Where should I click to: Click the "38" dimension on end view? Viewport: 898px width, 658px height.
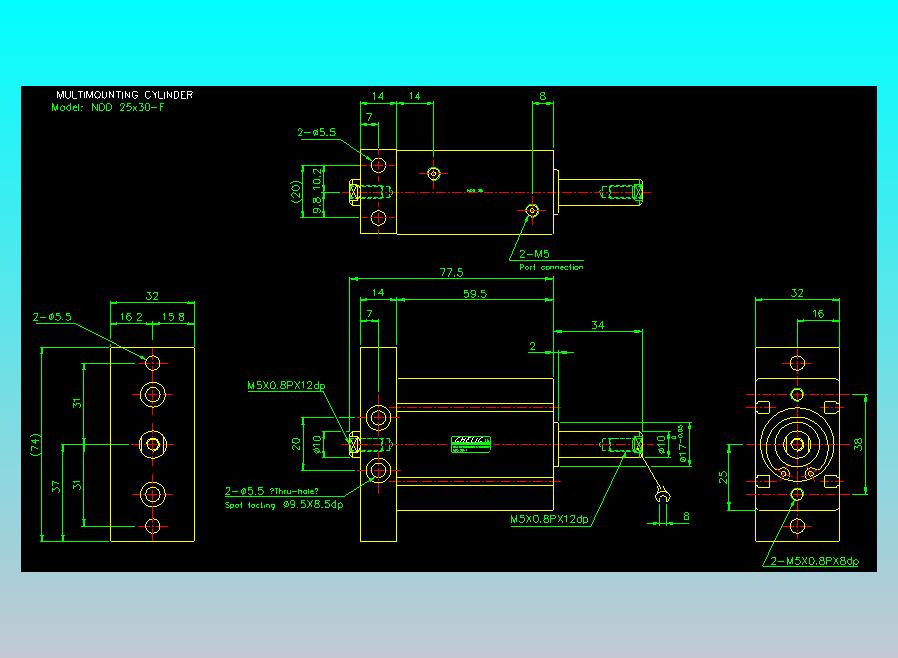point(857,444)
